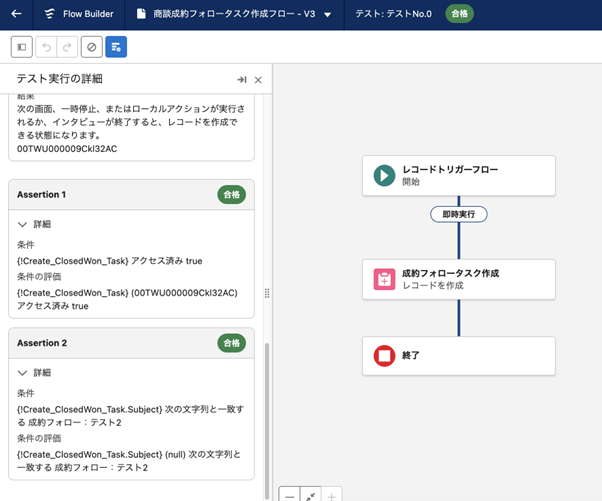Open the flow version dropdown arrow
Image resolution: width=602 pixels, height=501 pixels.
(328, 15)
